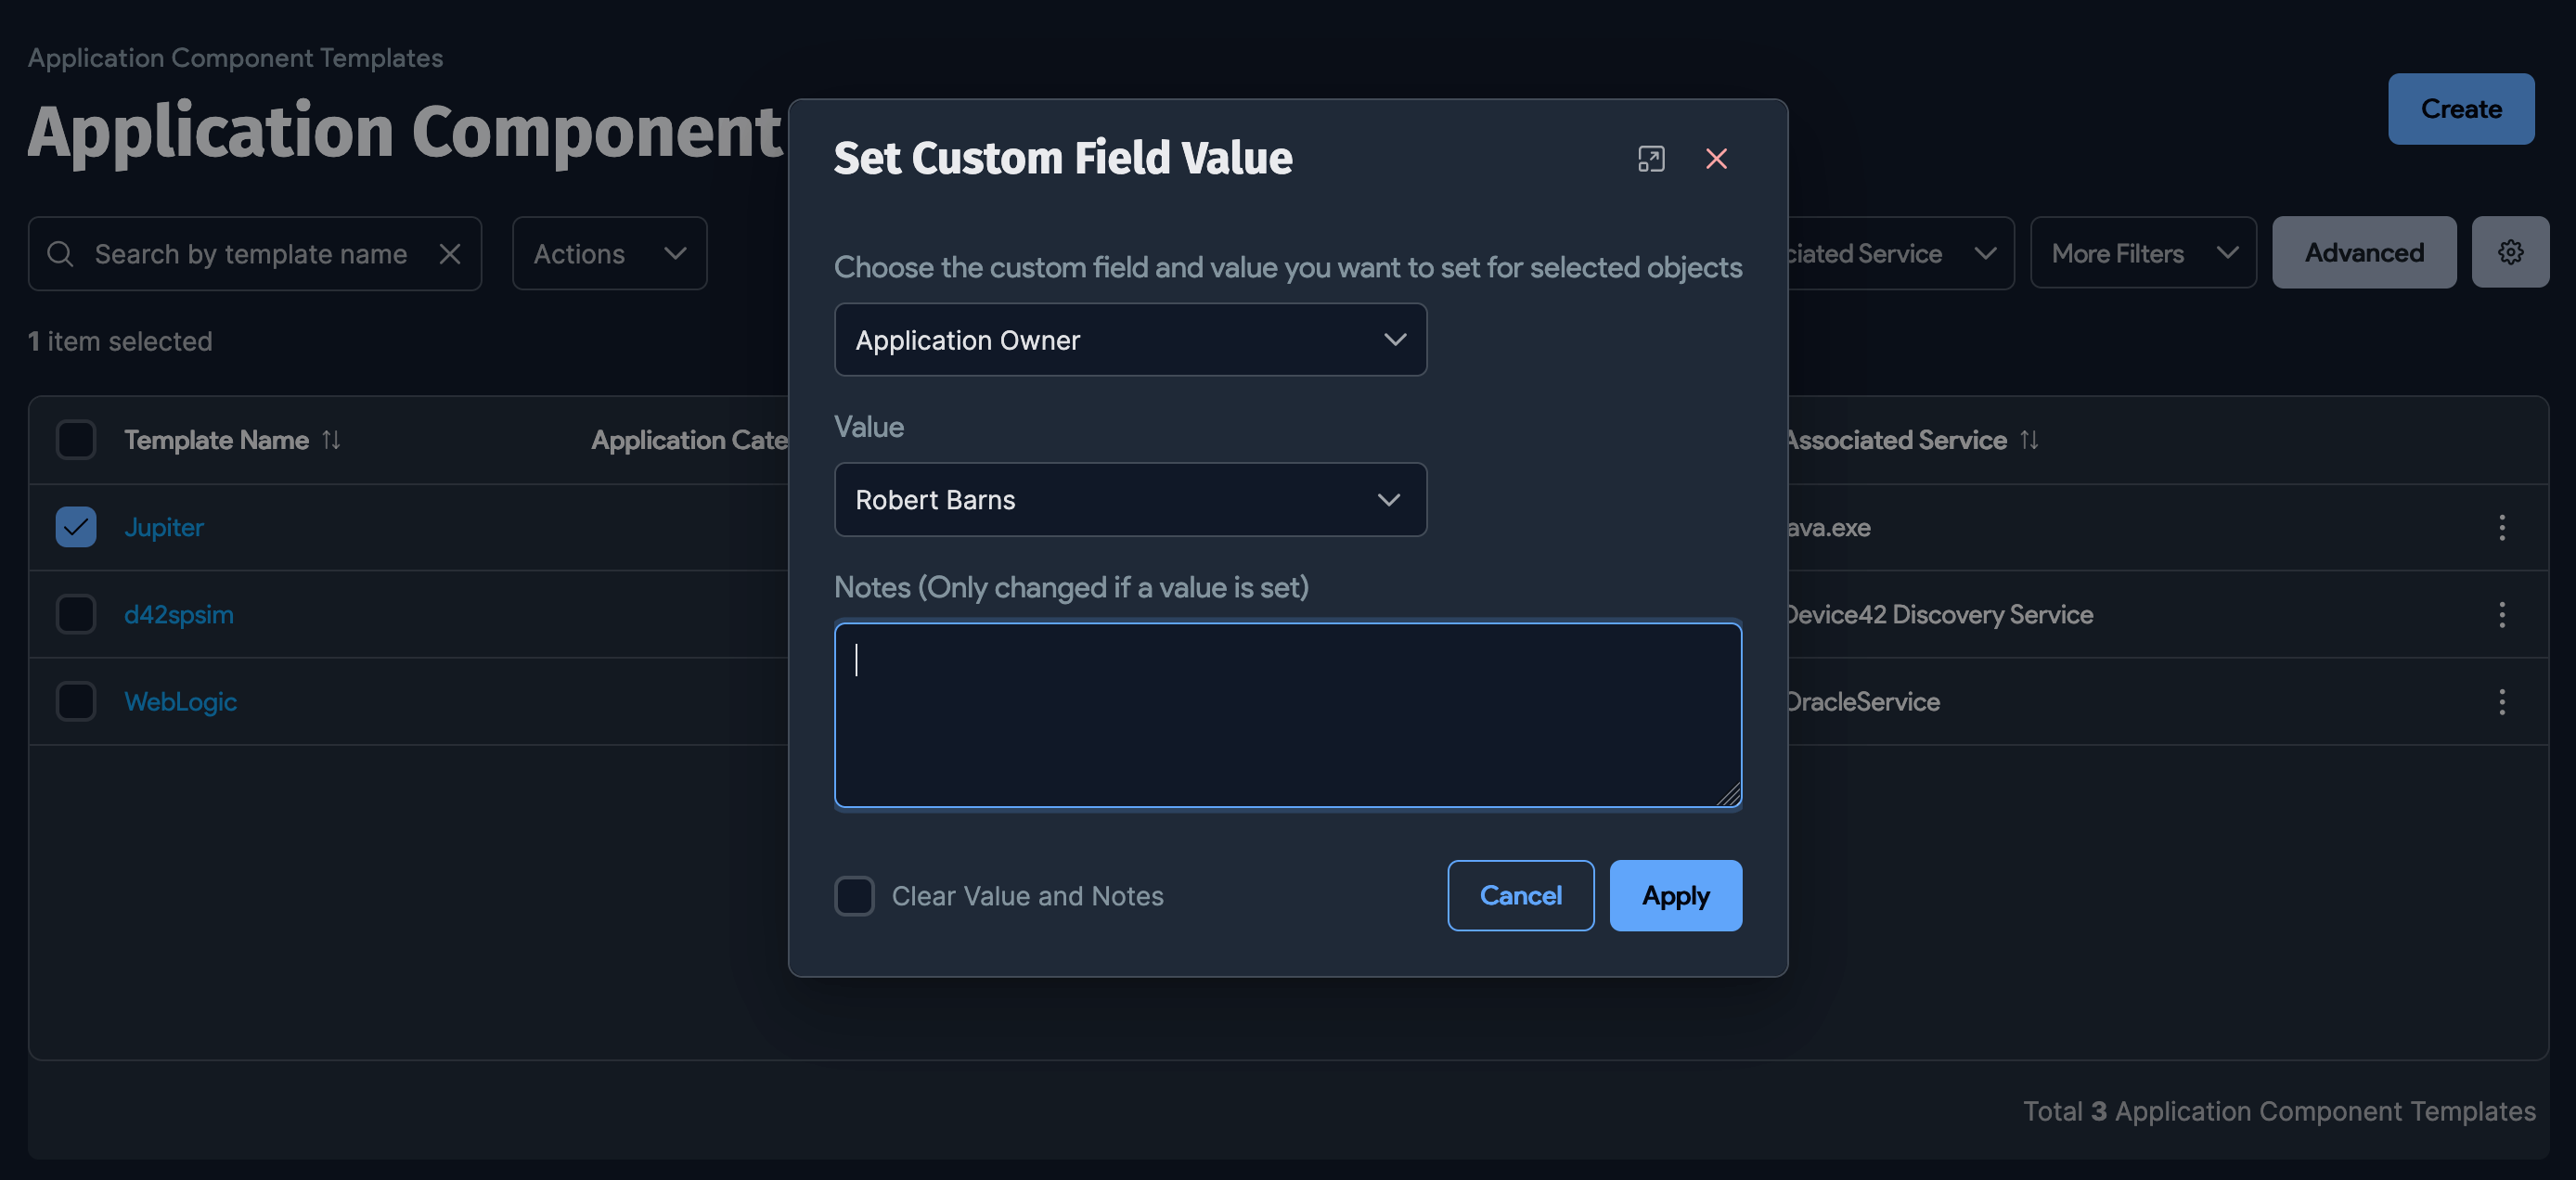Clear the template name search field
This screenshot has height=1180, width=2576.
click(450, 253)
